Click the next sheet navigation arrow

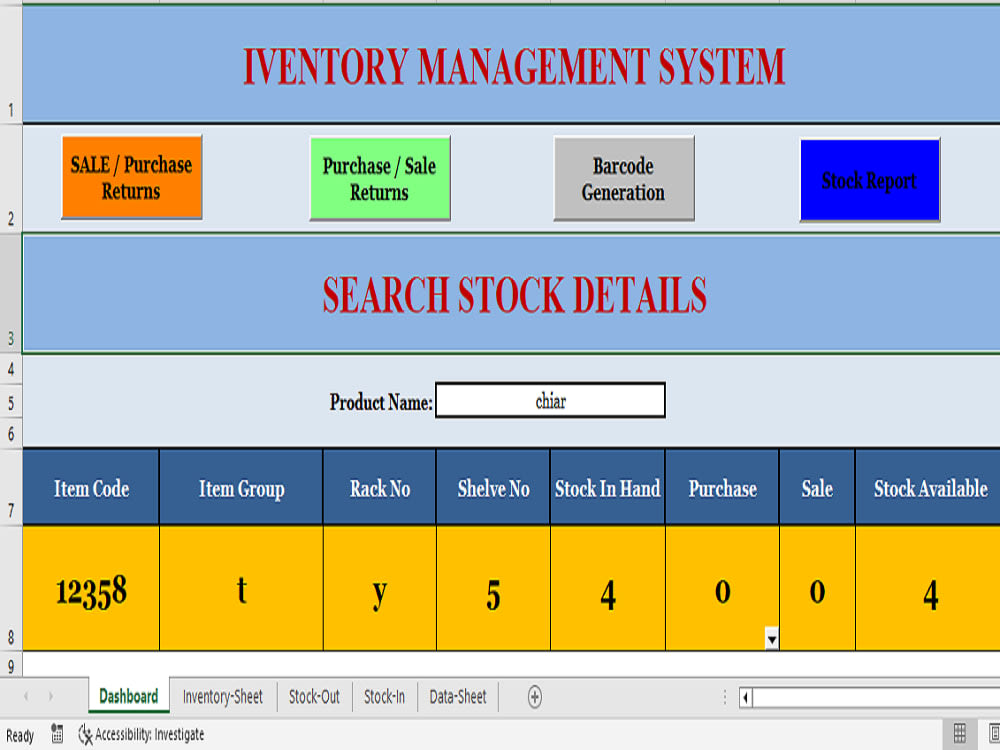[49, 697]
